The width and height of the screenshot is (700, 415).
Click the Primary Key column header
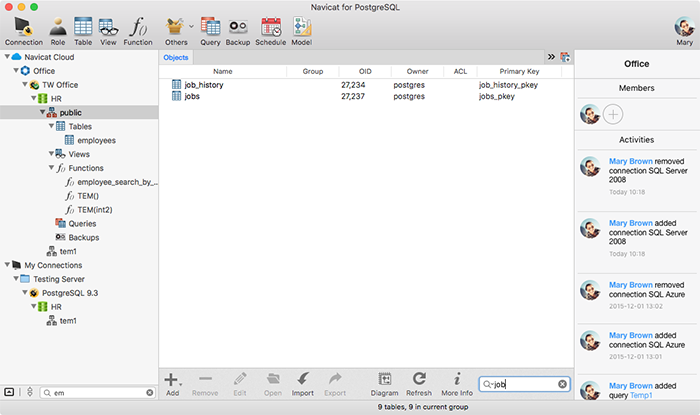tap(519, 71)
